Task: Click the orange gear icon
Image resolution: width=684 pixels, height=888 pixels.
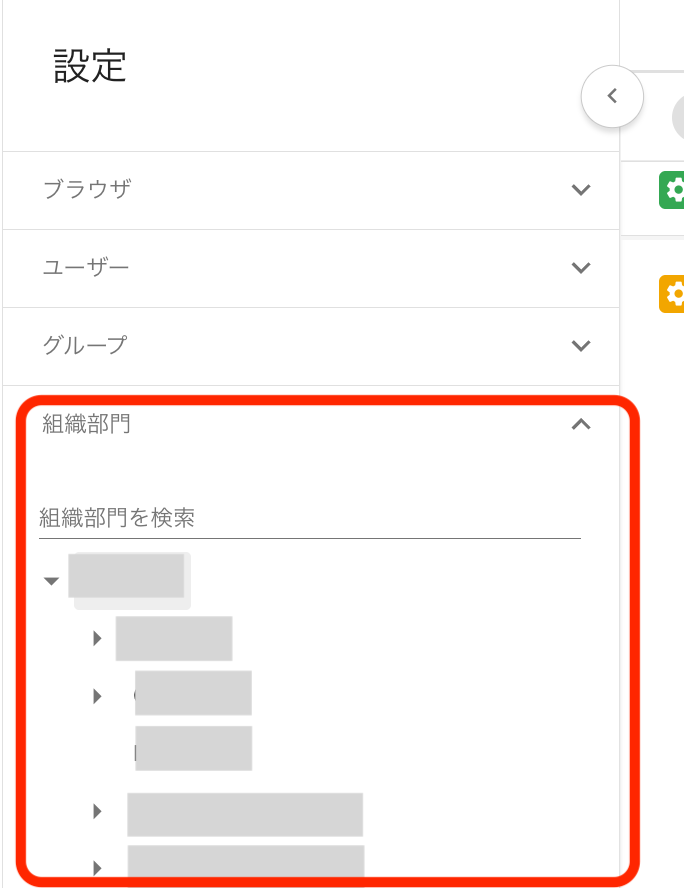Action: click(x=674, y=293)
